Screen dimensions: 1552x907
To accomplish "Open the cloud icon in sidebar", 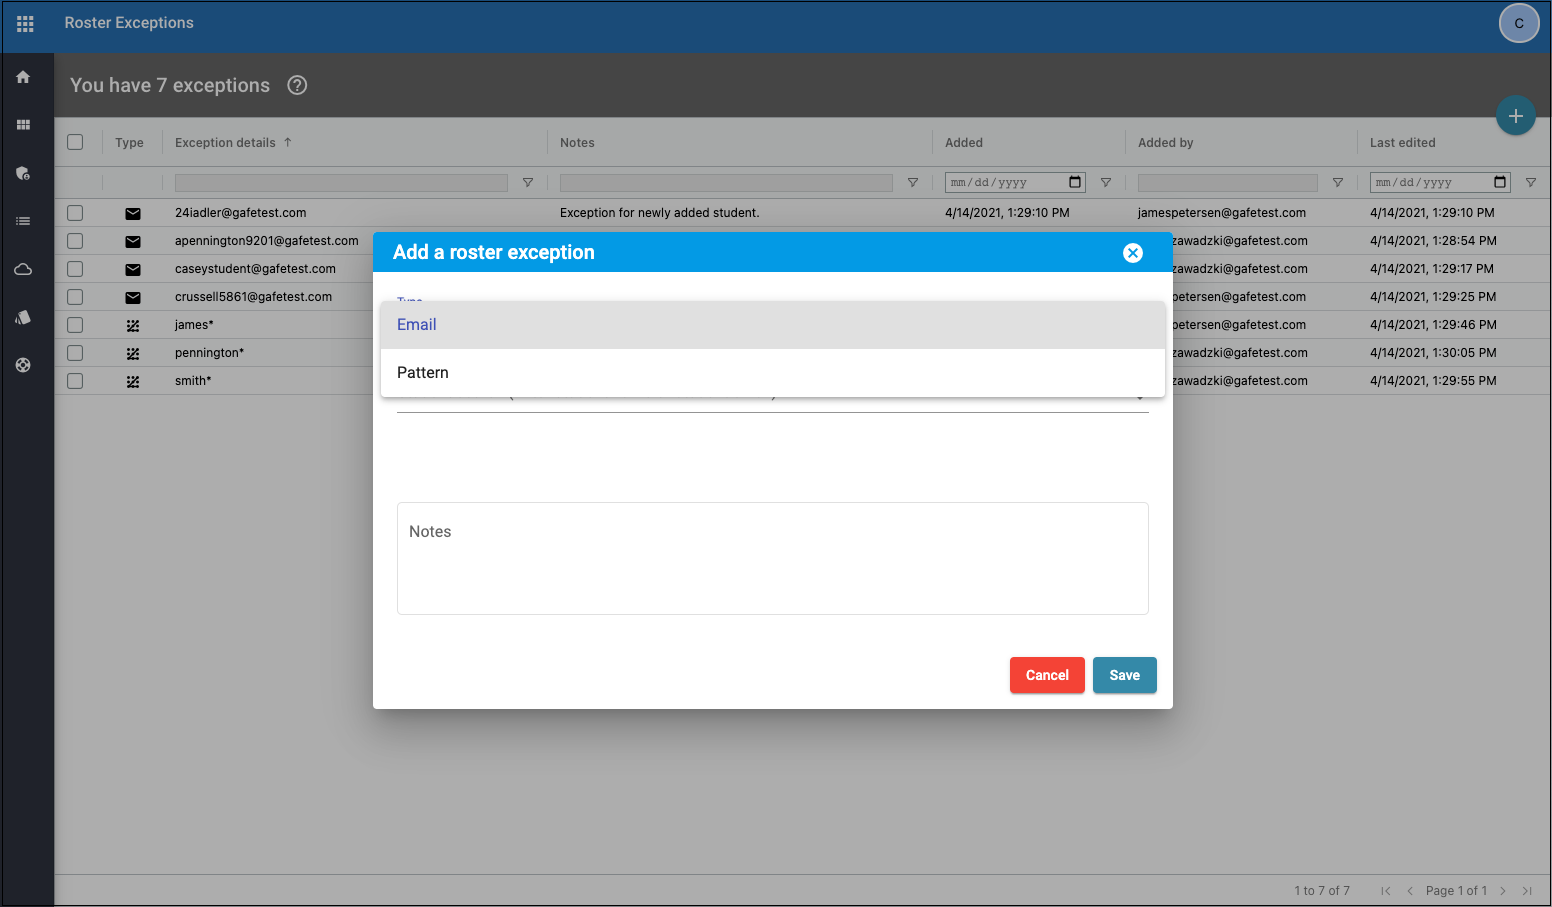I will (23, 269).
